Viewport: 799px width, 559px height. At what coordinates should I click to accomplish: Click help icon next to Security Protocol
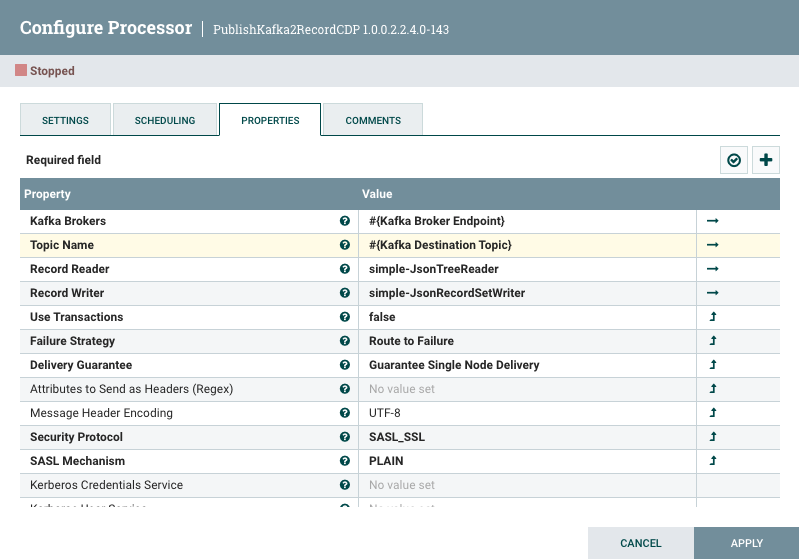tap(345, 437)
